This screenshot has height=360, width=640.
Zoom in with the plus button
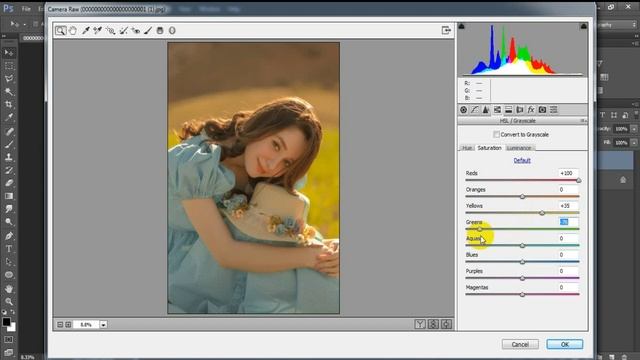coord(68,324)
